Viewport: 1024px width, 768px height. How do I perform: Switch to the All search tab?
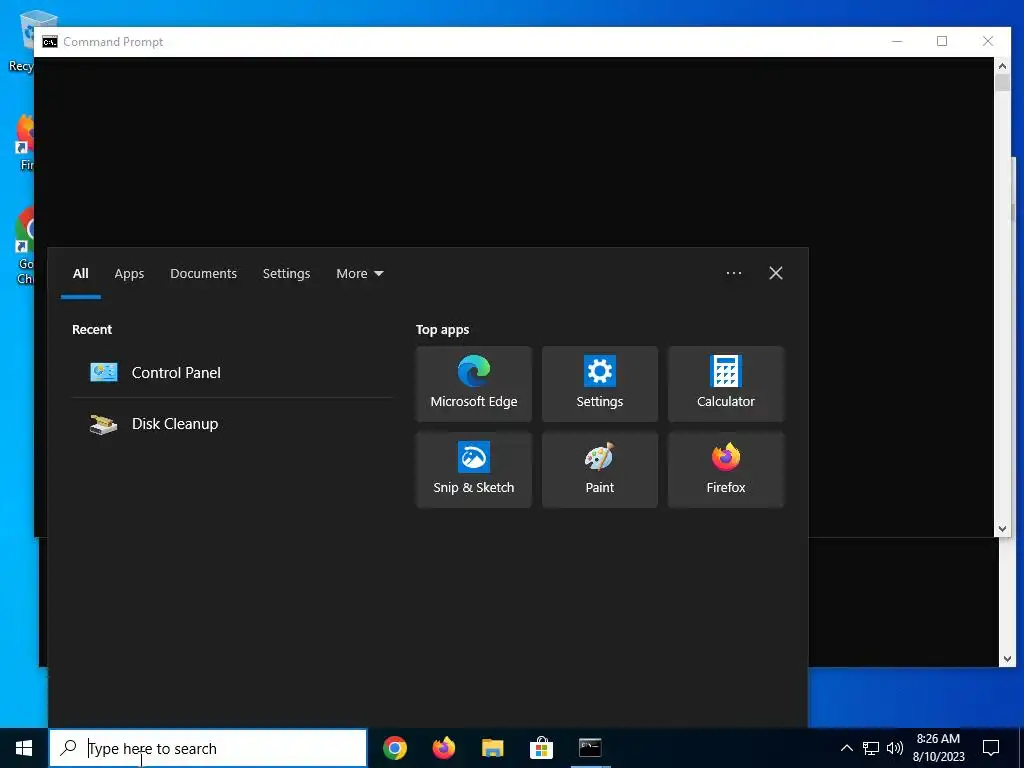(x=80, y=274)
